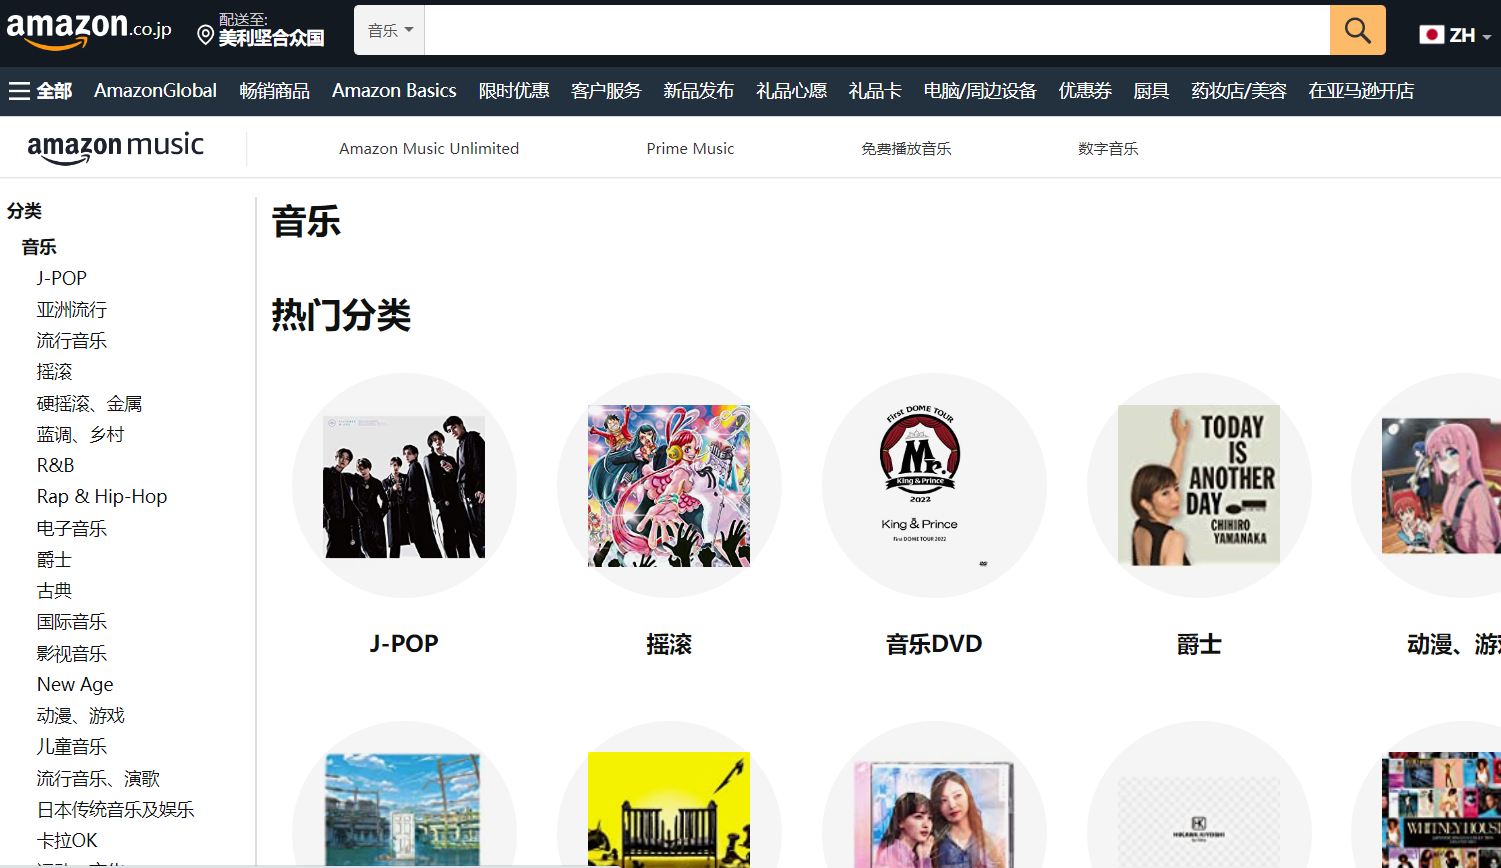The height and width of the screenshot is (868, 1501).
Task: Click the search magnifier icon
Action: click(1357, 30)
